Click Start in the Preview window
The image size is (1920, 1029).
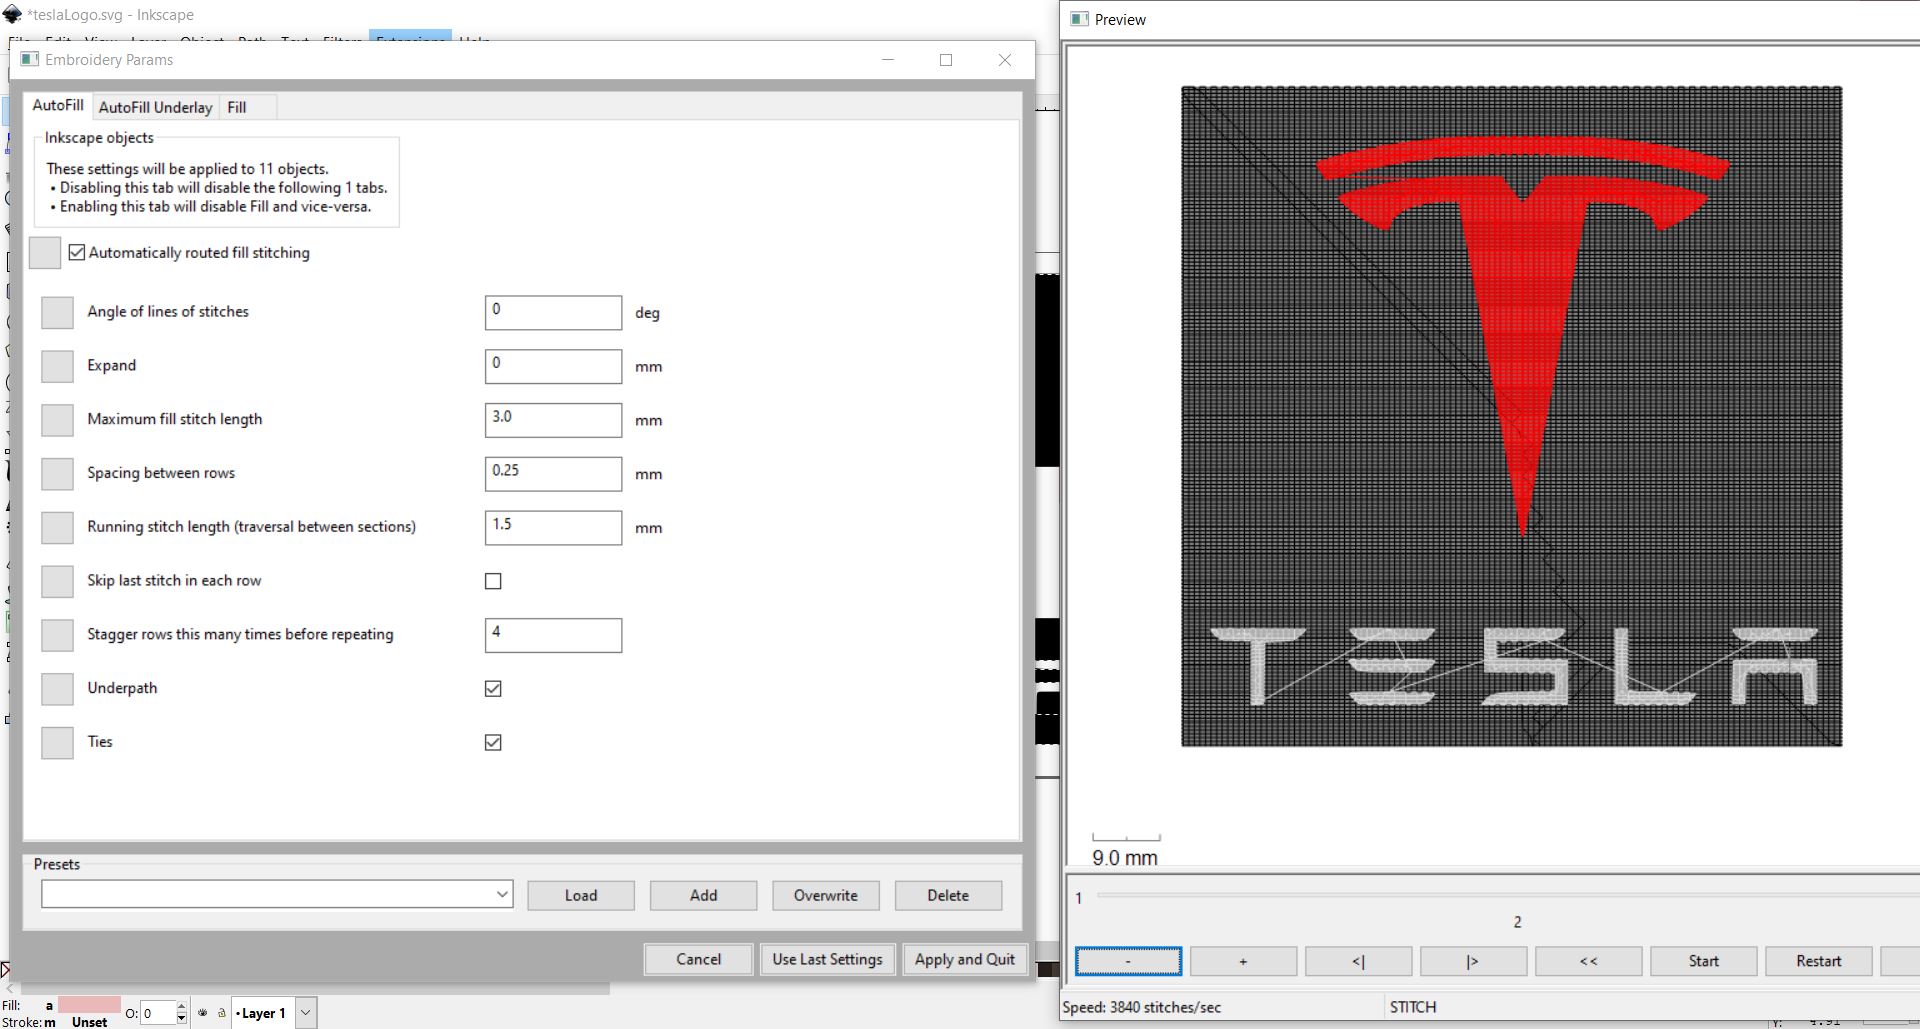pos(1703,961)
